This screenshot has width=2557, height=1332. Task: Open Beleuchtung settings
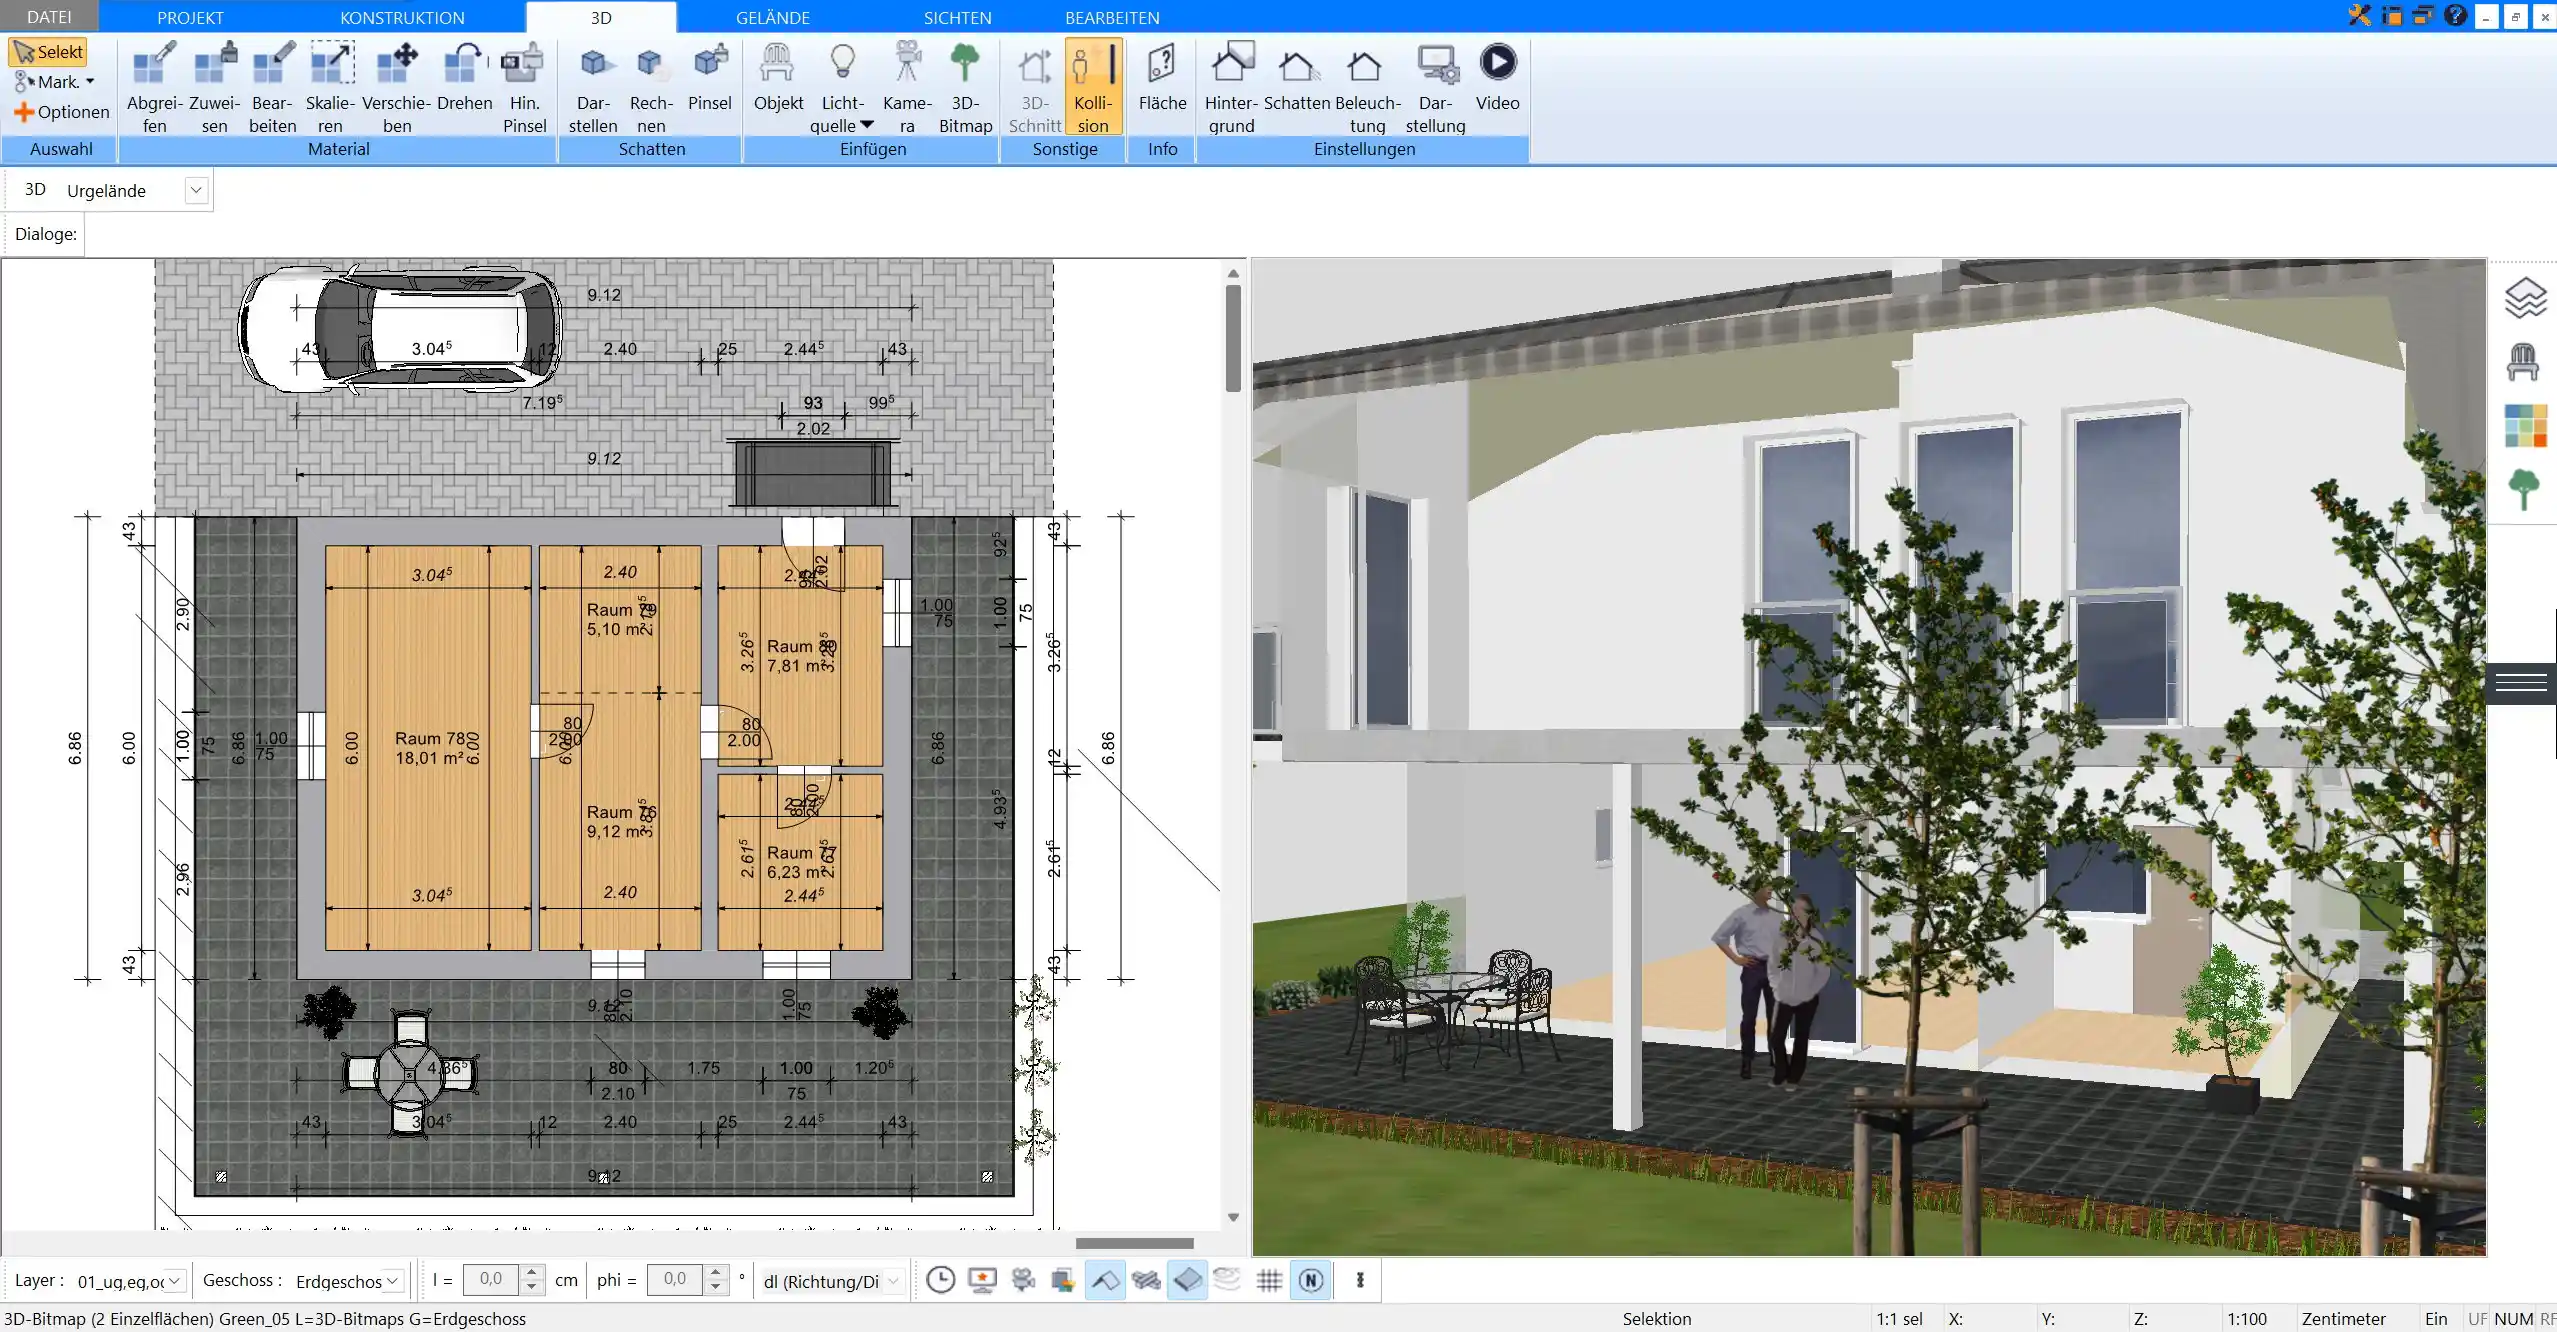1367,87
